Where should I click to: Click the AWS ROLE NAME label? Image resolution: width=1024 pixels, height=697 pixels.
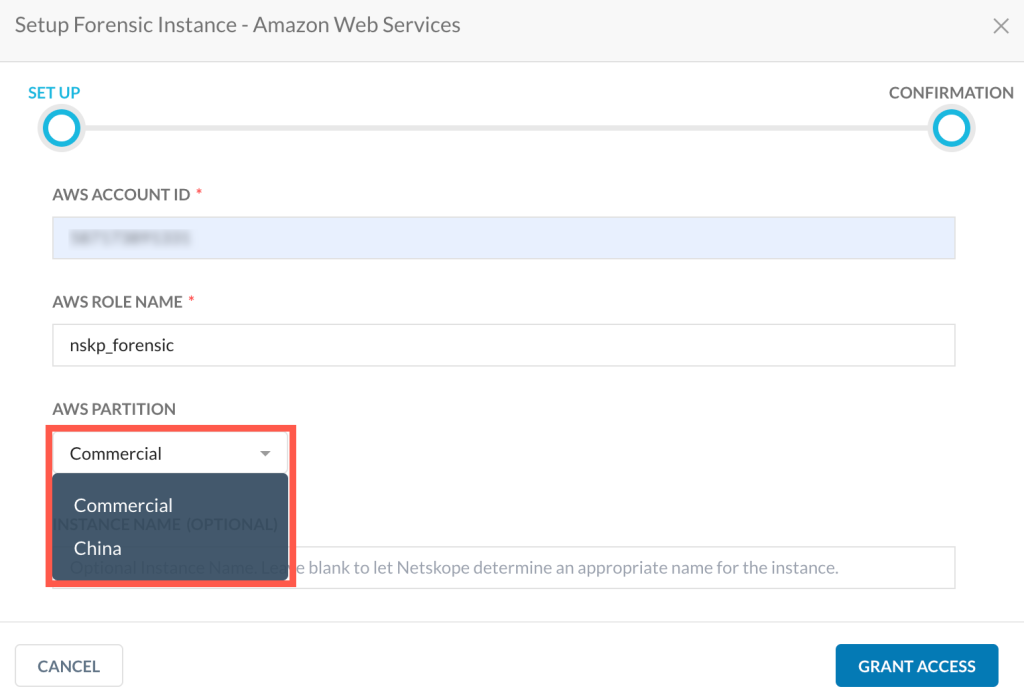click(118, 302)
